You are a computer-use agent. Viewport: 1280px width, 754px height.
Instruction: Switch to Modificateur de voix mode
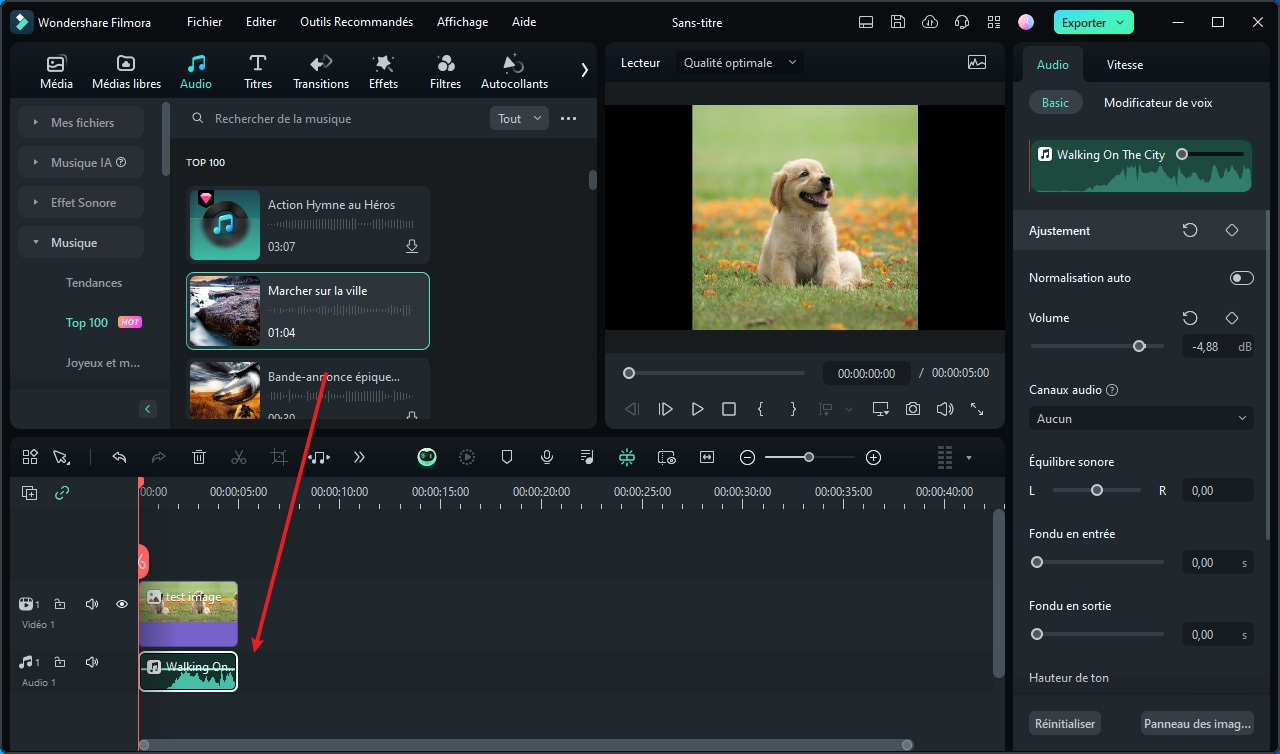1158,103
